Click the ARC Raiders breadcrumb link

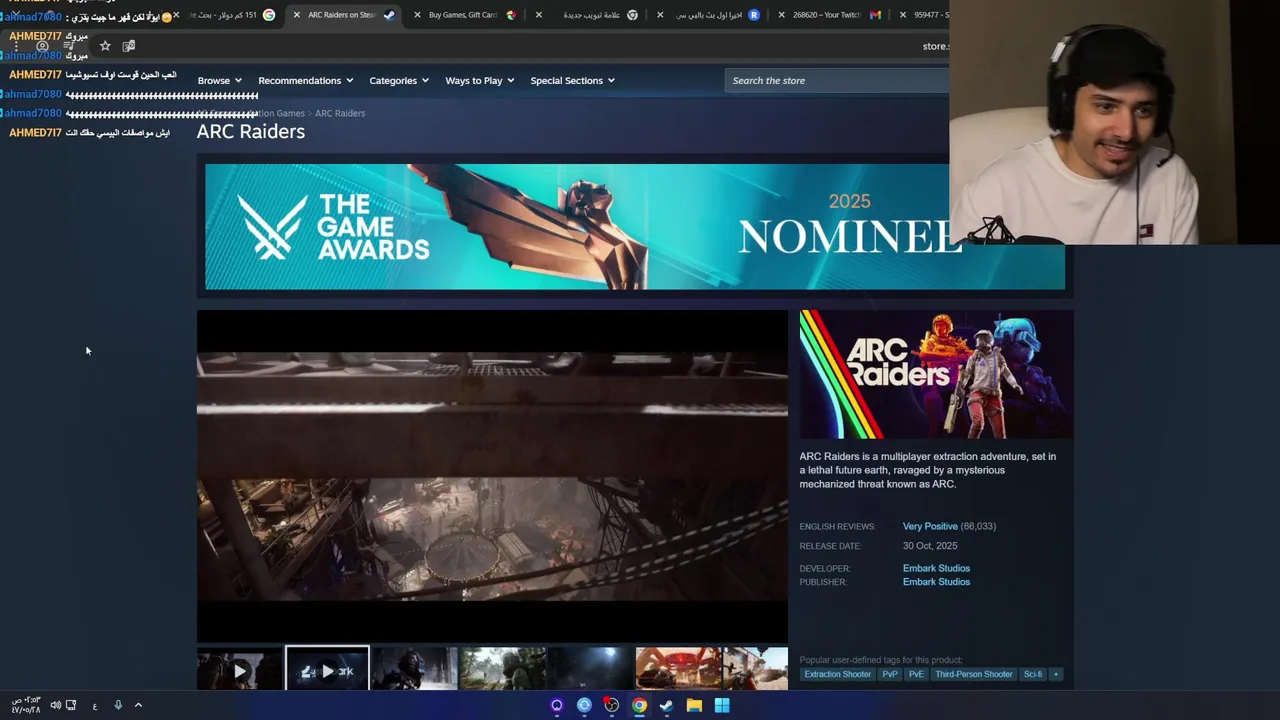340,113
